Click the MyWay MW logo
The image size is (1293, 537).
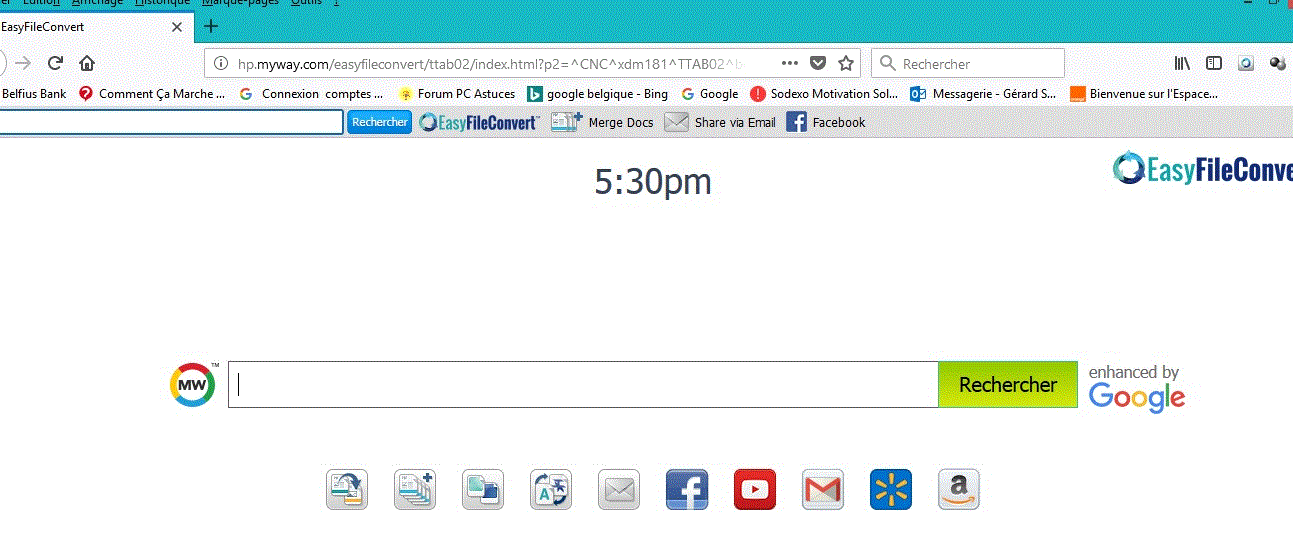[193, 384]
